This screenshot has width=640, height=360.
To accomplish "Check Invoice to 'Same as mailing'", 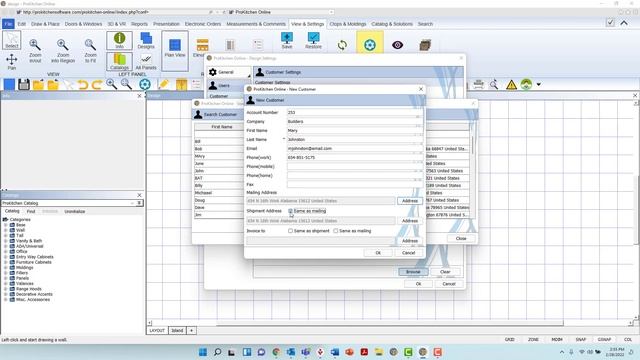I will pos(336,231).
